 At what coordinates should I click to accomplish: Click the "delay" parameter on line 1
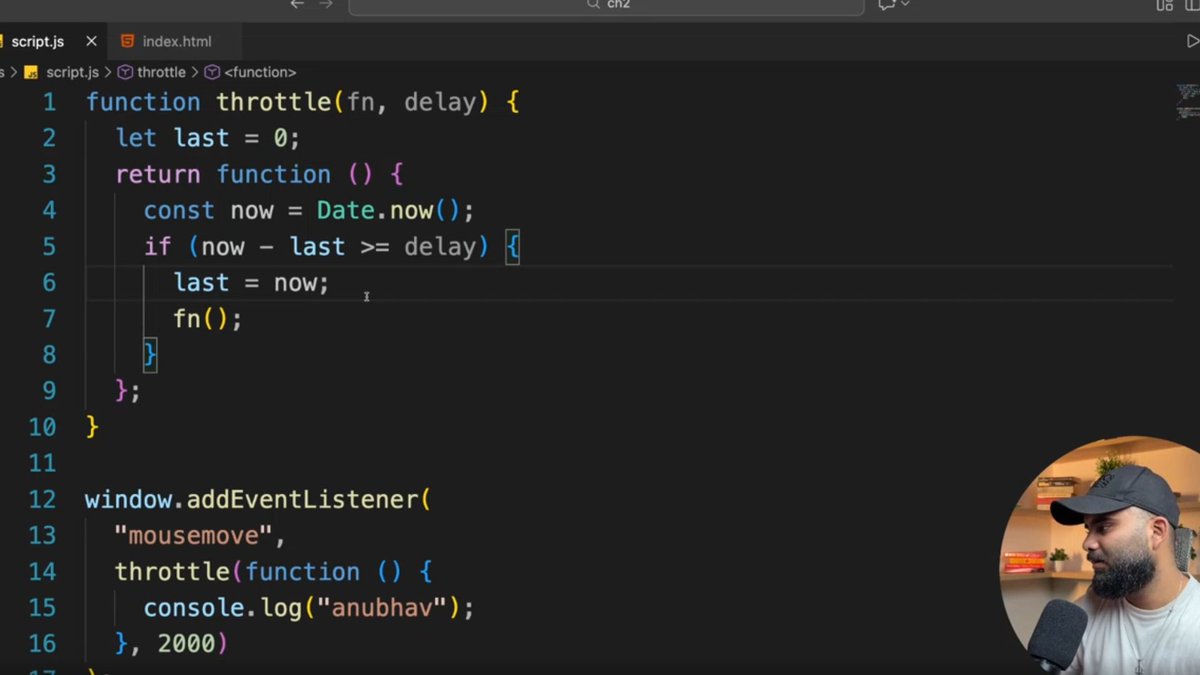coord(440,102)
